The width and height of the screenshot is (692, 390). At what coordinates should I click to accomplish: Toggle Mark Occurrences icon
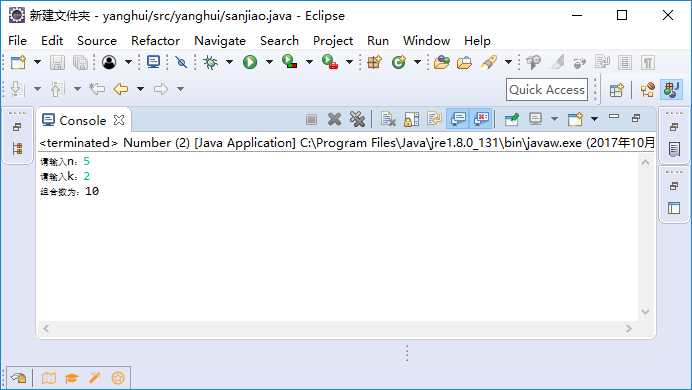558,62
